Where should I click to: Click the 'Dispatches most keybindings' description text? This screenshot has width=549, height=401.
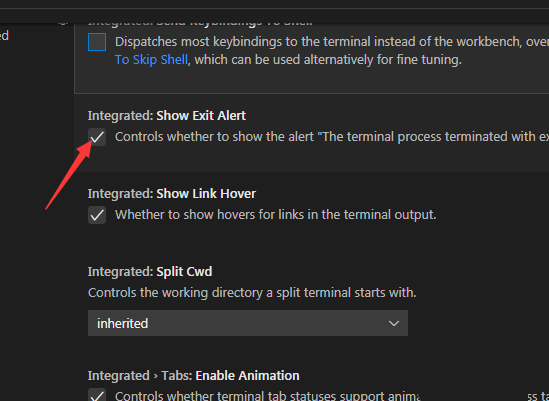(332, 42)
